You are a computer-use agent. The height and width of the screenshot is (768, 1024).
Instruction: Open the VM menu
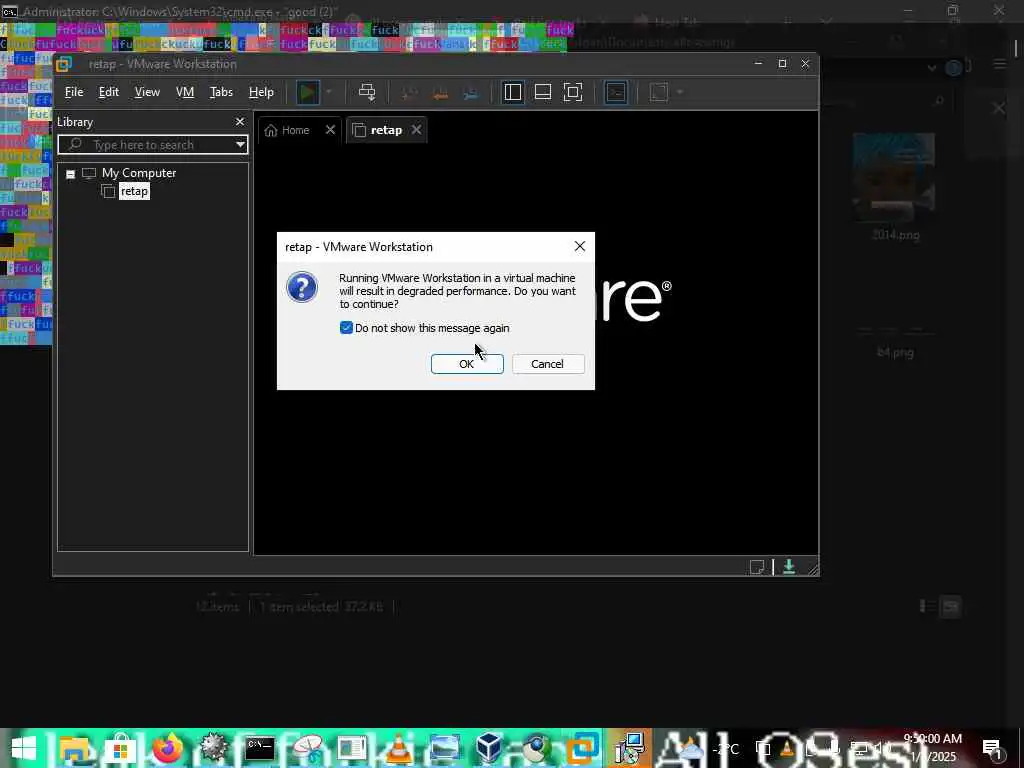[185, 92]
